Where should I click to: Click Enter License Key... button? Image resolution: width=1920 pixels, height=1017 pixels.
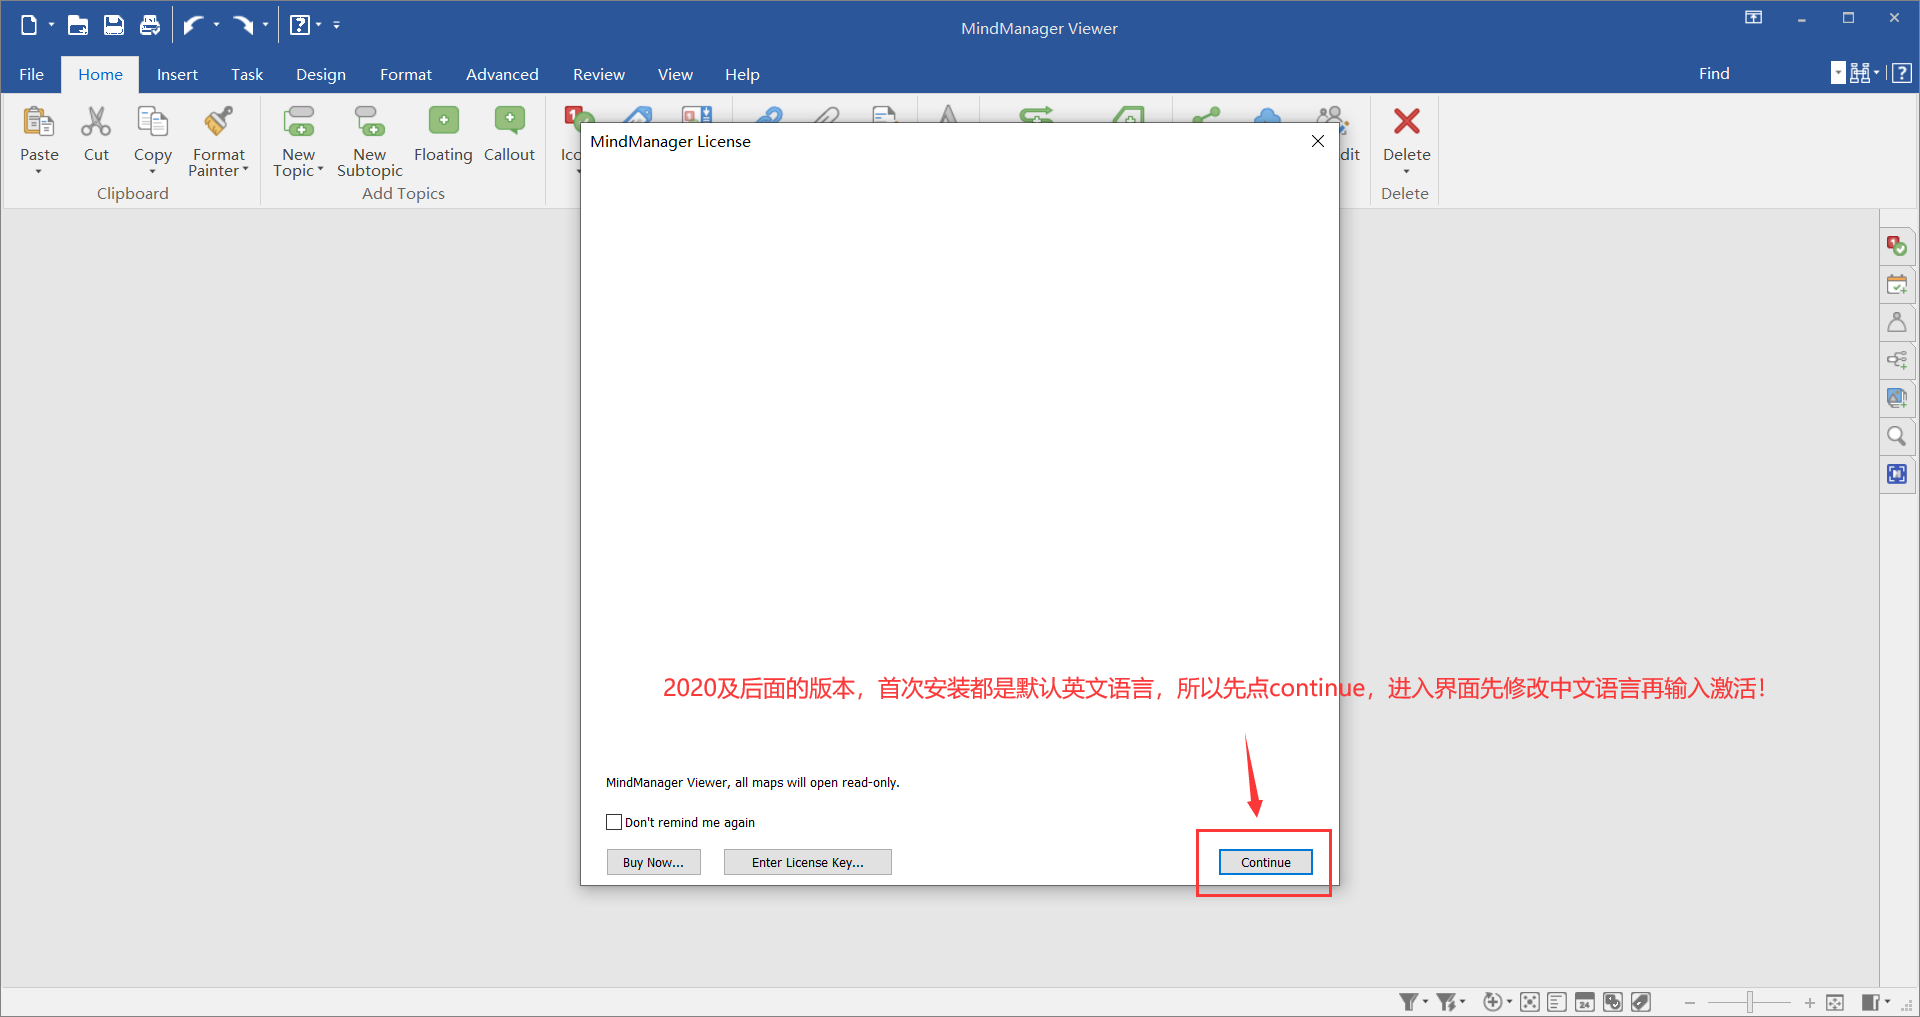click(x=807, y=862)
